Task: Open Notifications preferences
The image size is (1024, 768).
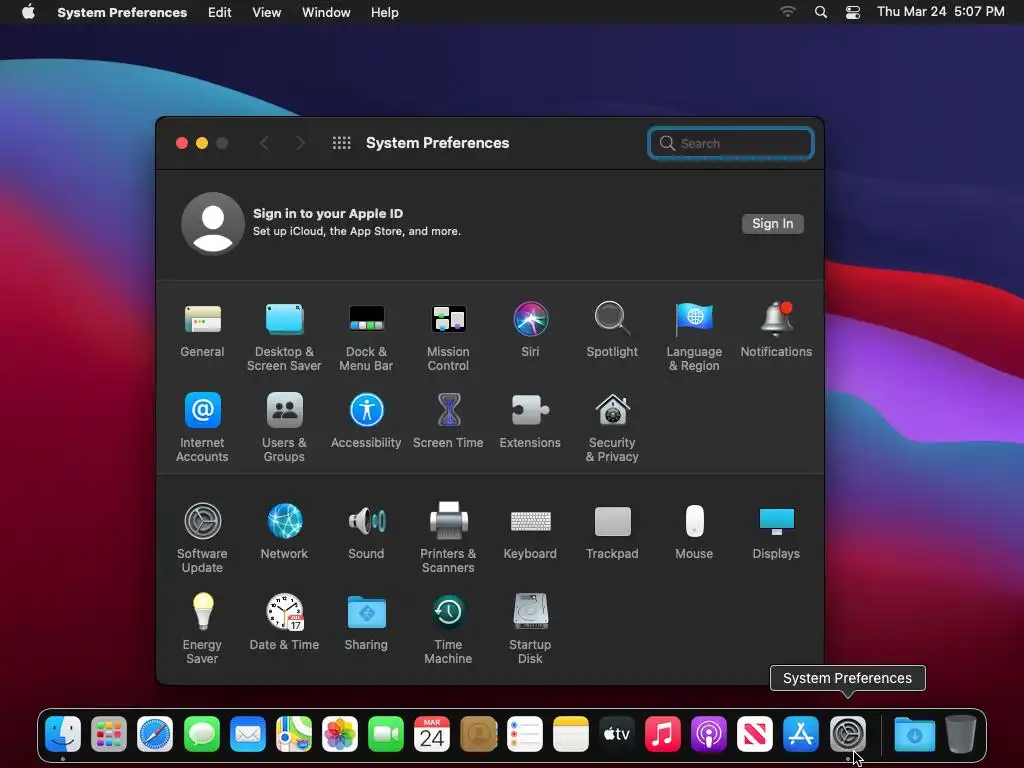Action: point(776,330)
